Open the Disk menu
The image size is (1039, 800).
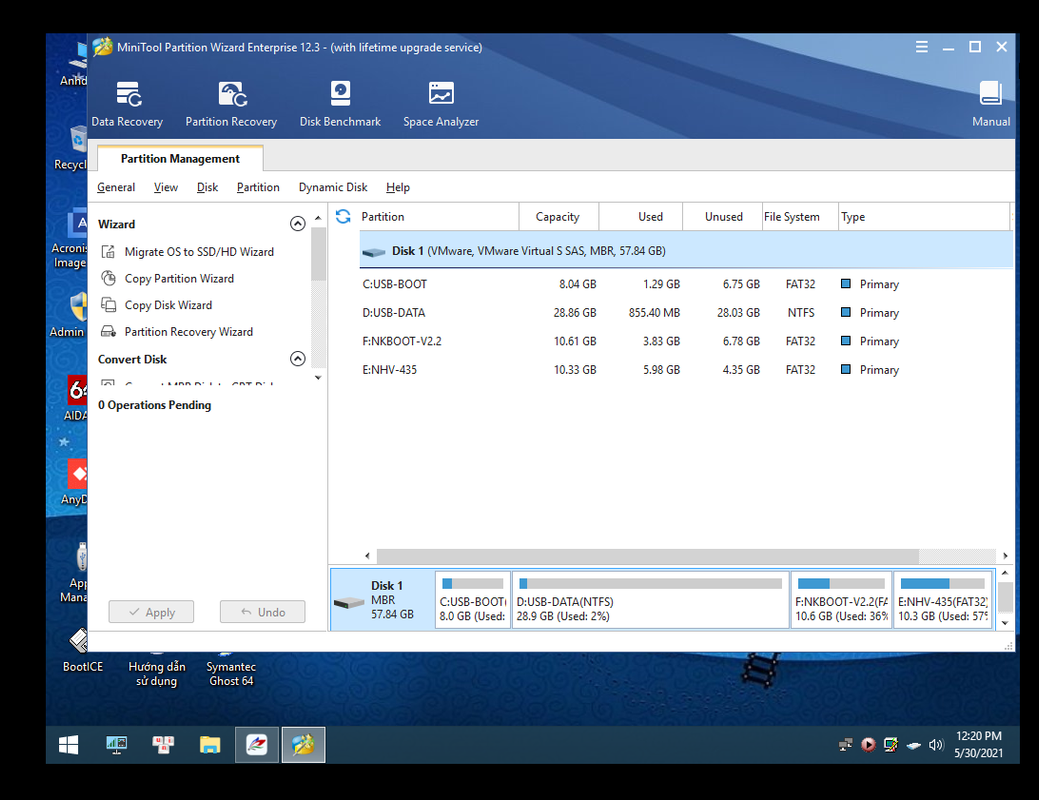207,187
